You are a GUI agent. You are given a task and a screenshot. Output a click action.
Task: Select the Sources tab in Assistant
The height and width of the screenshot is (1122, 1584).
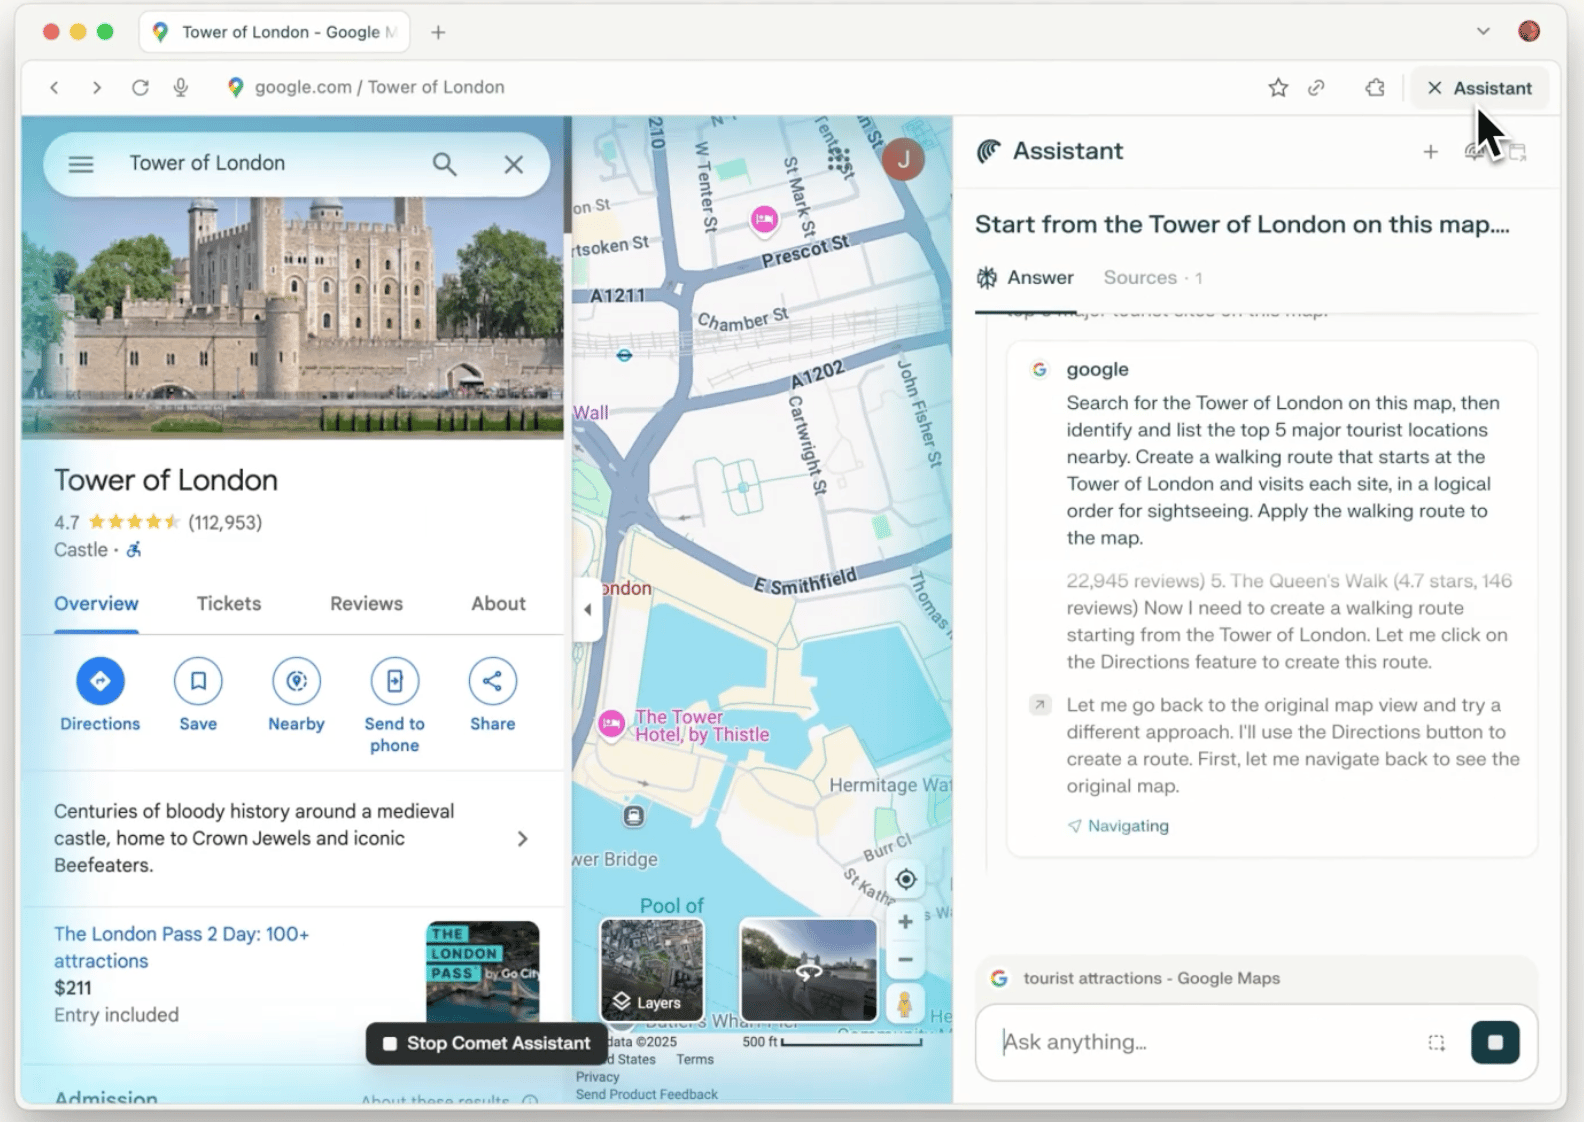point(1153,278)
